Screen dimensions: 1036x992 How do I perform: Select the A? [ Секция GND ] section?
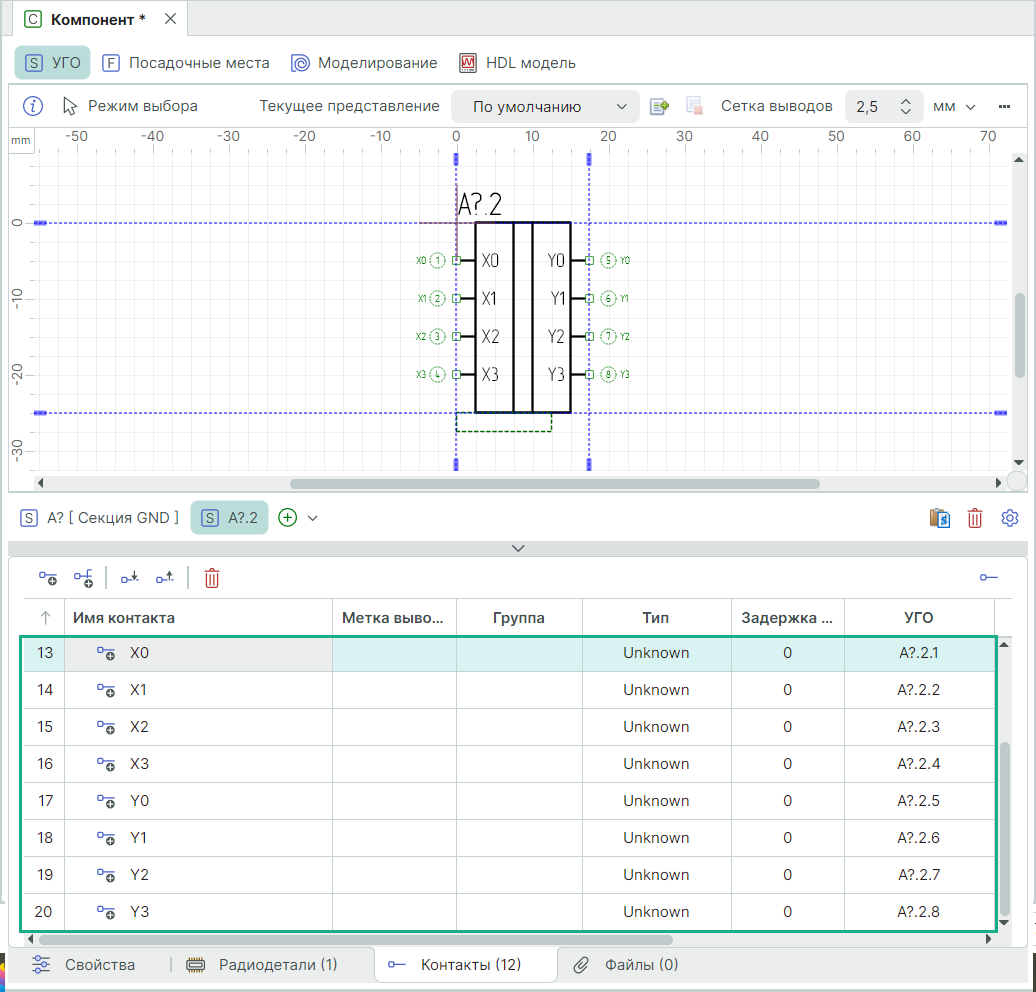coord(100,518)
